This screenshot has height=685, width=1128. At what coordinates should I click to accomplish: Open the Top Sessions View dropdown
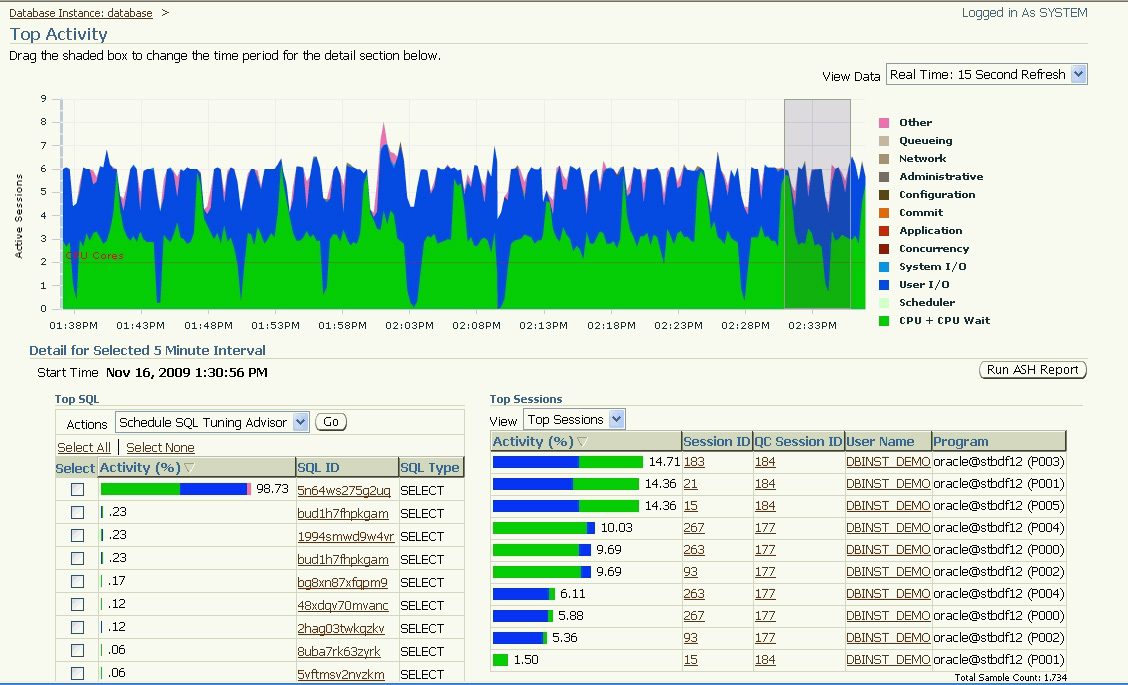tap(616, 420)
